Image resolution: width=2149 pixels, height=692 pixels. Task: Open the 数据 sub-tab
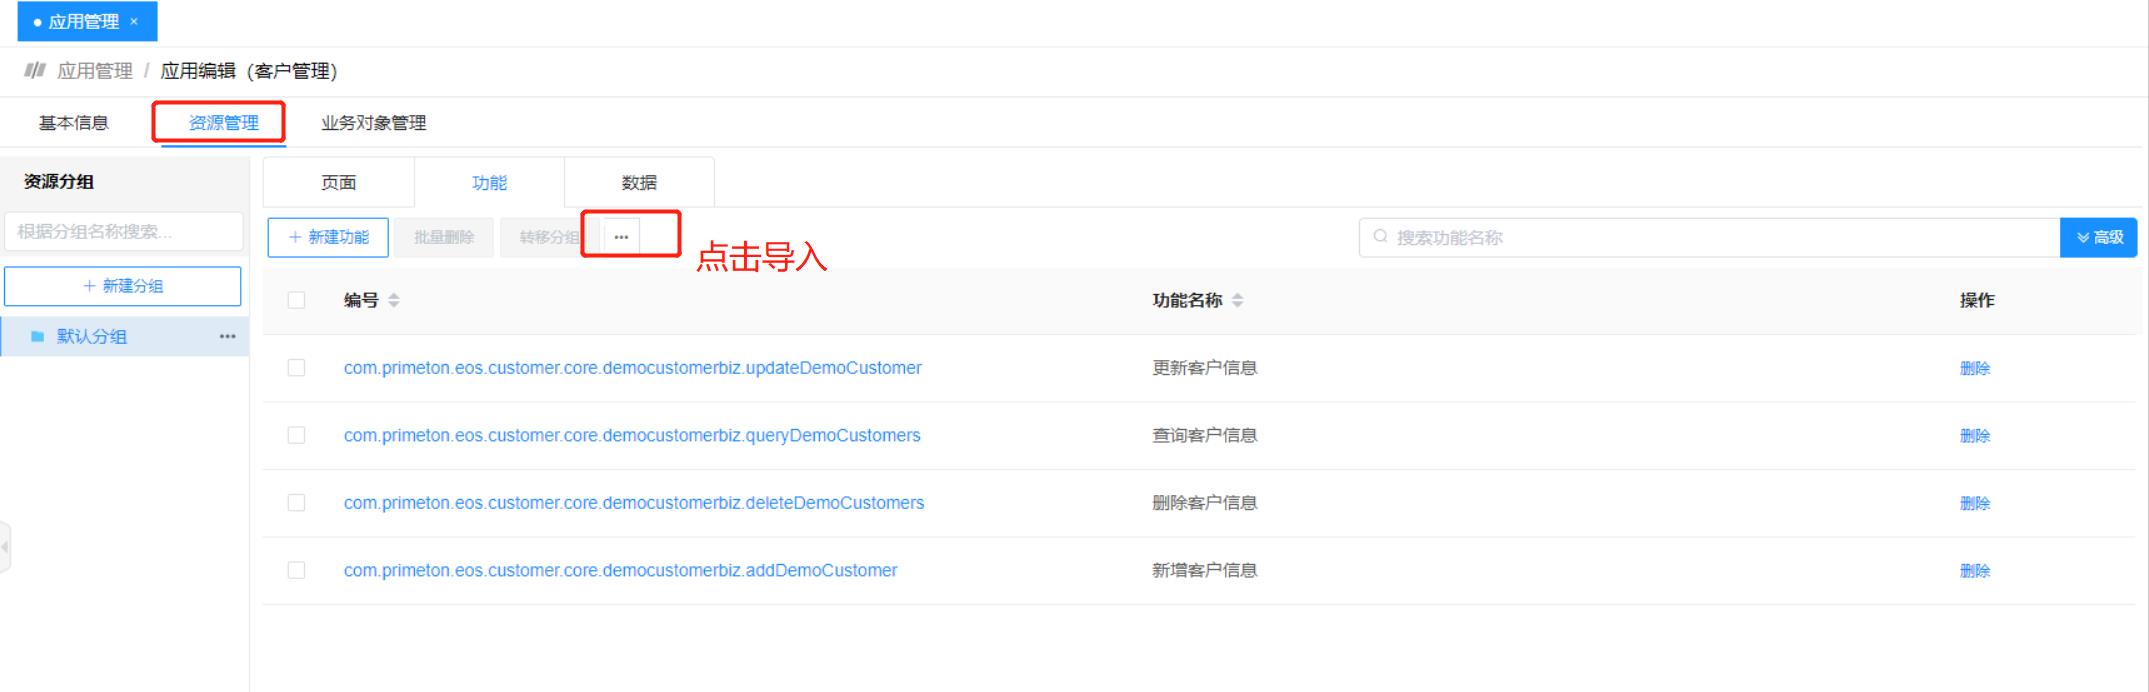click(639, 182)
